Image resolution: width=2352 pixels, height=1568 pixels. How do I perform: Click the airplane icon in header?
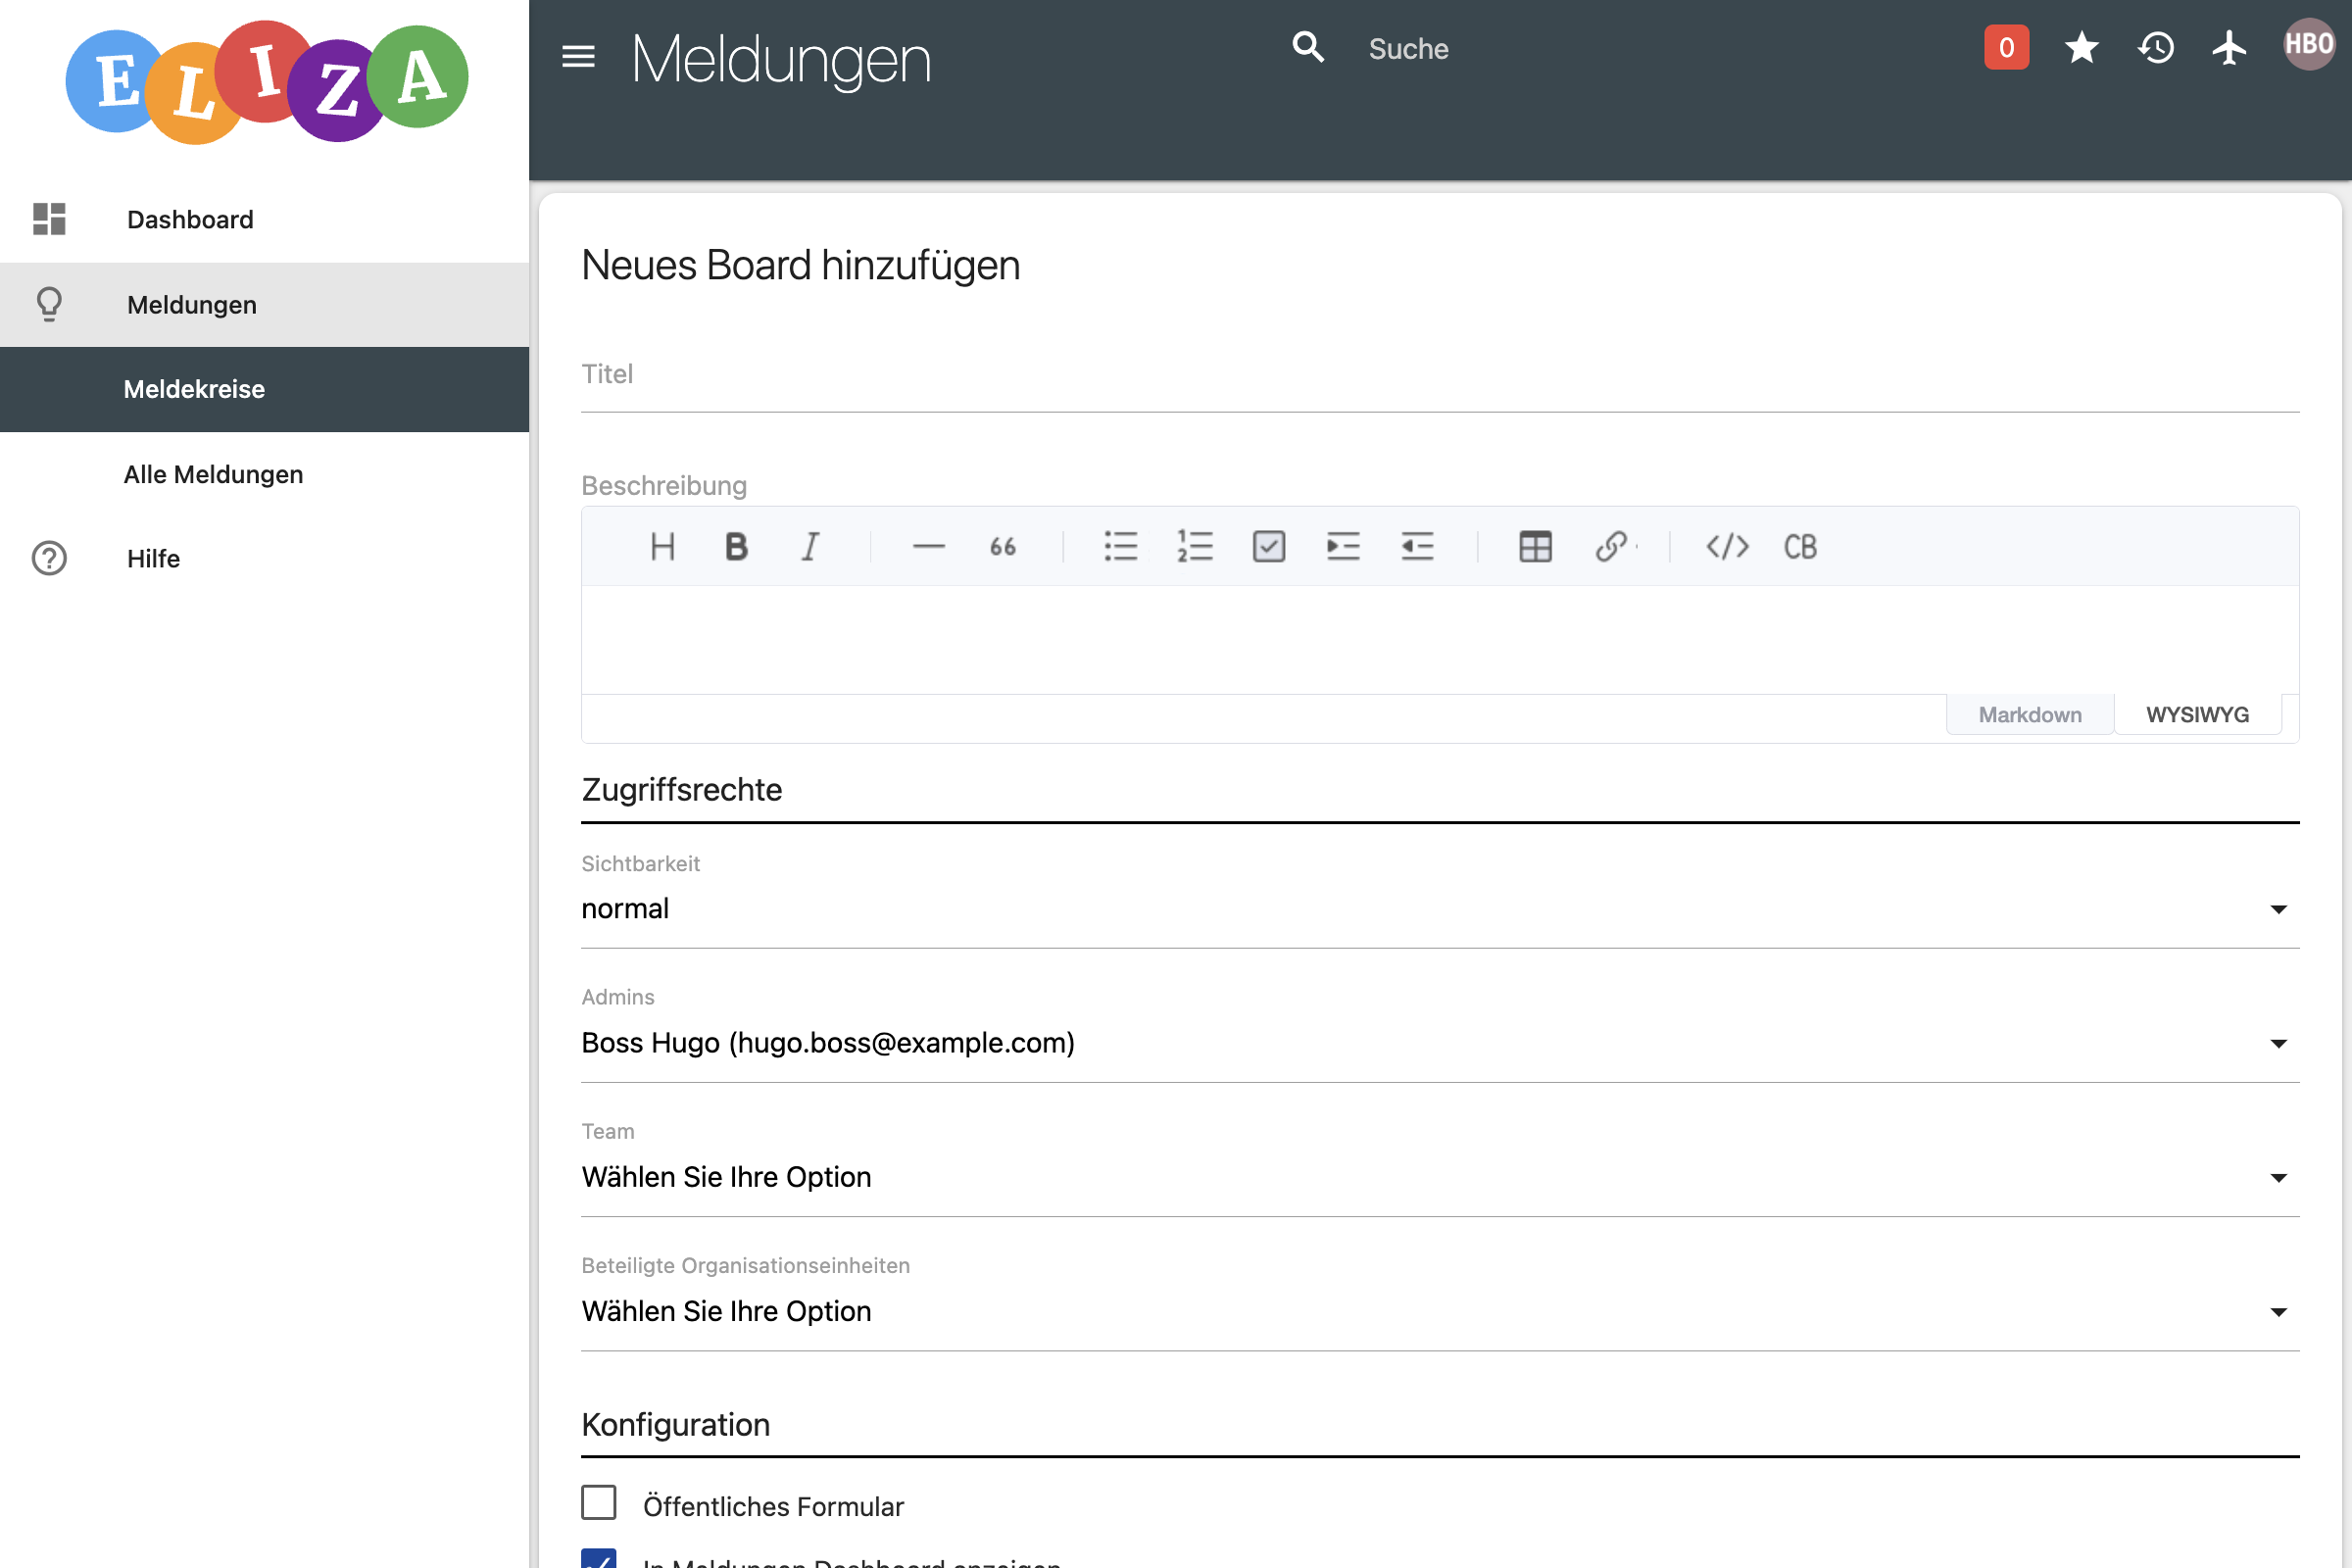2229,47
